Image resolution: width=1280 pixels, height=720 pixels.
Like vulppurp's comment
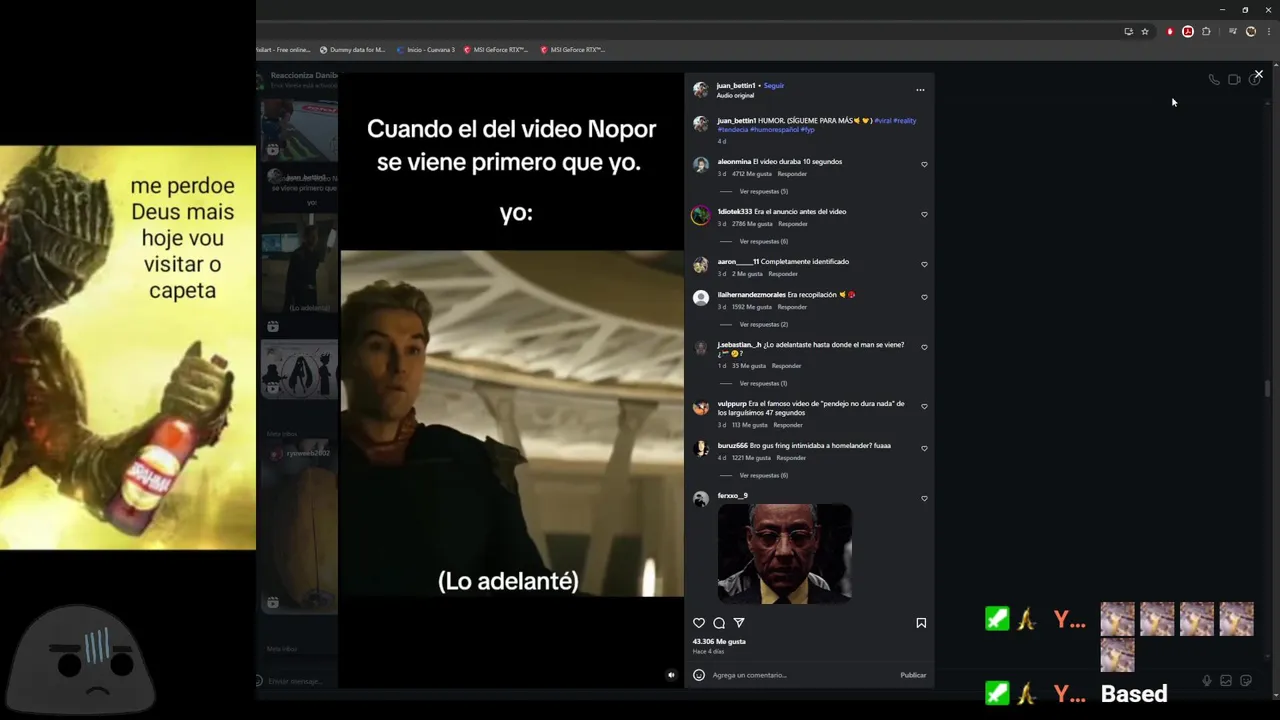click(x=924, y=406)
